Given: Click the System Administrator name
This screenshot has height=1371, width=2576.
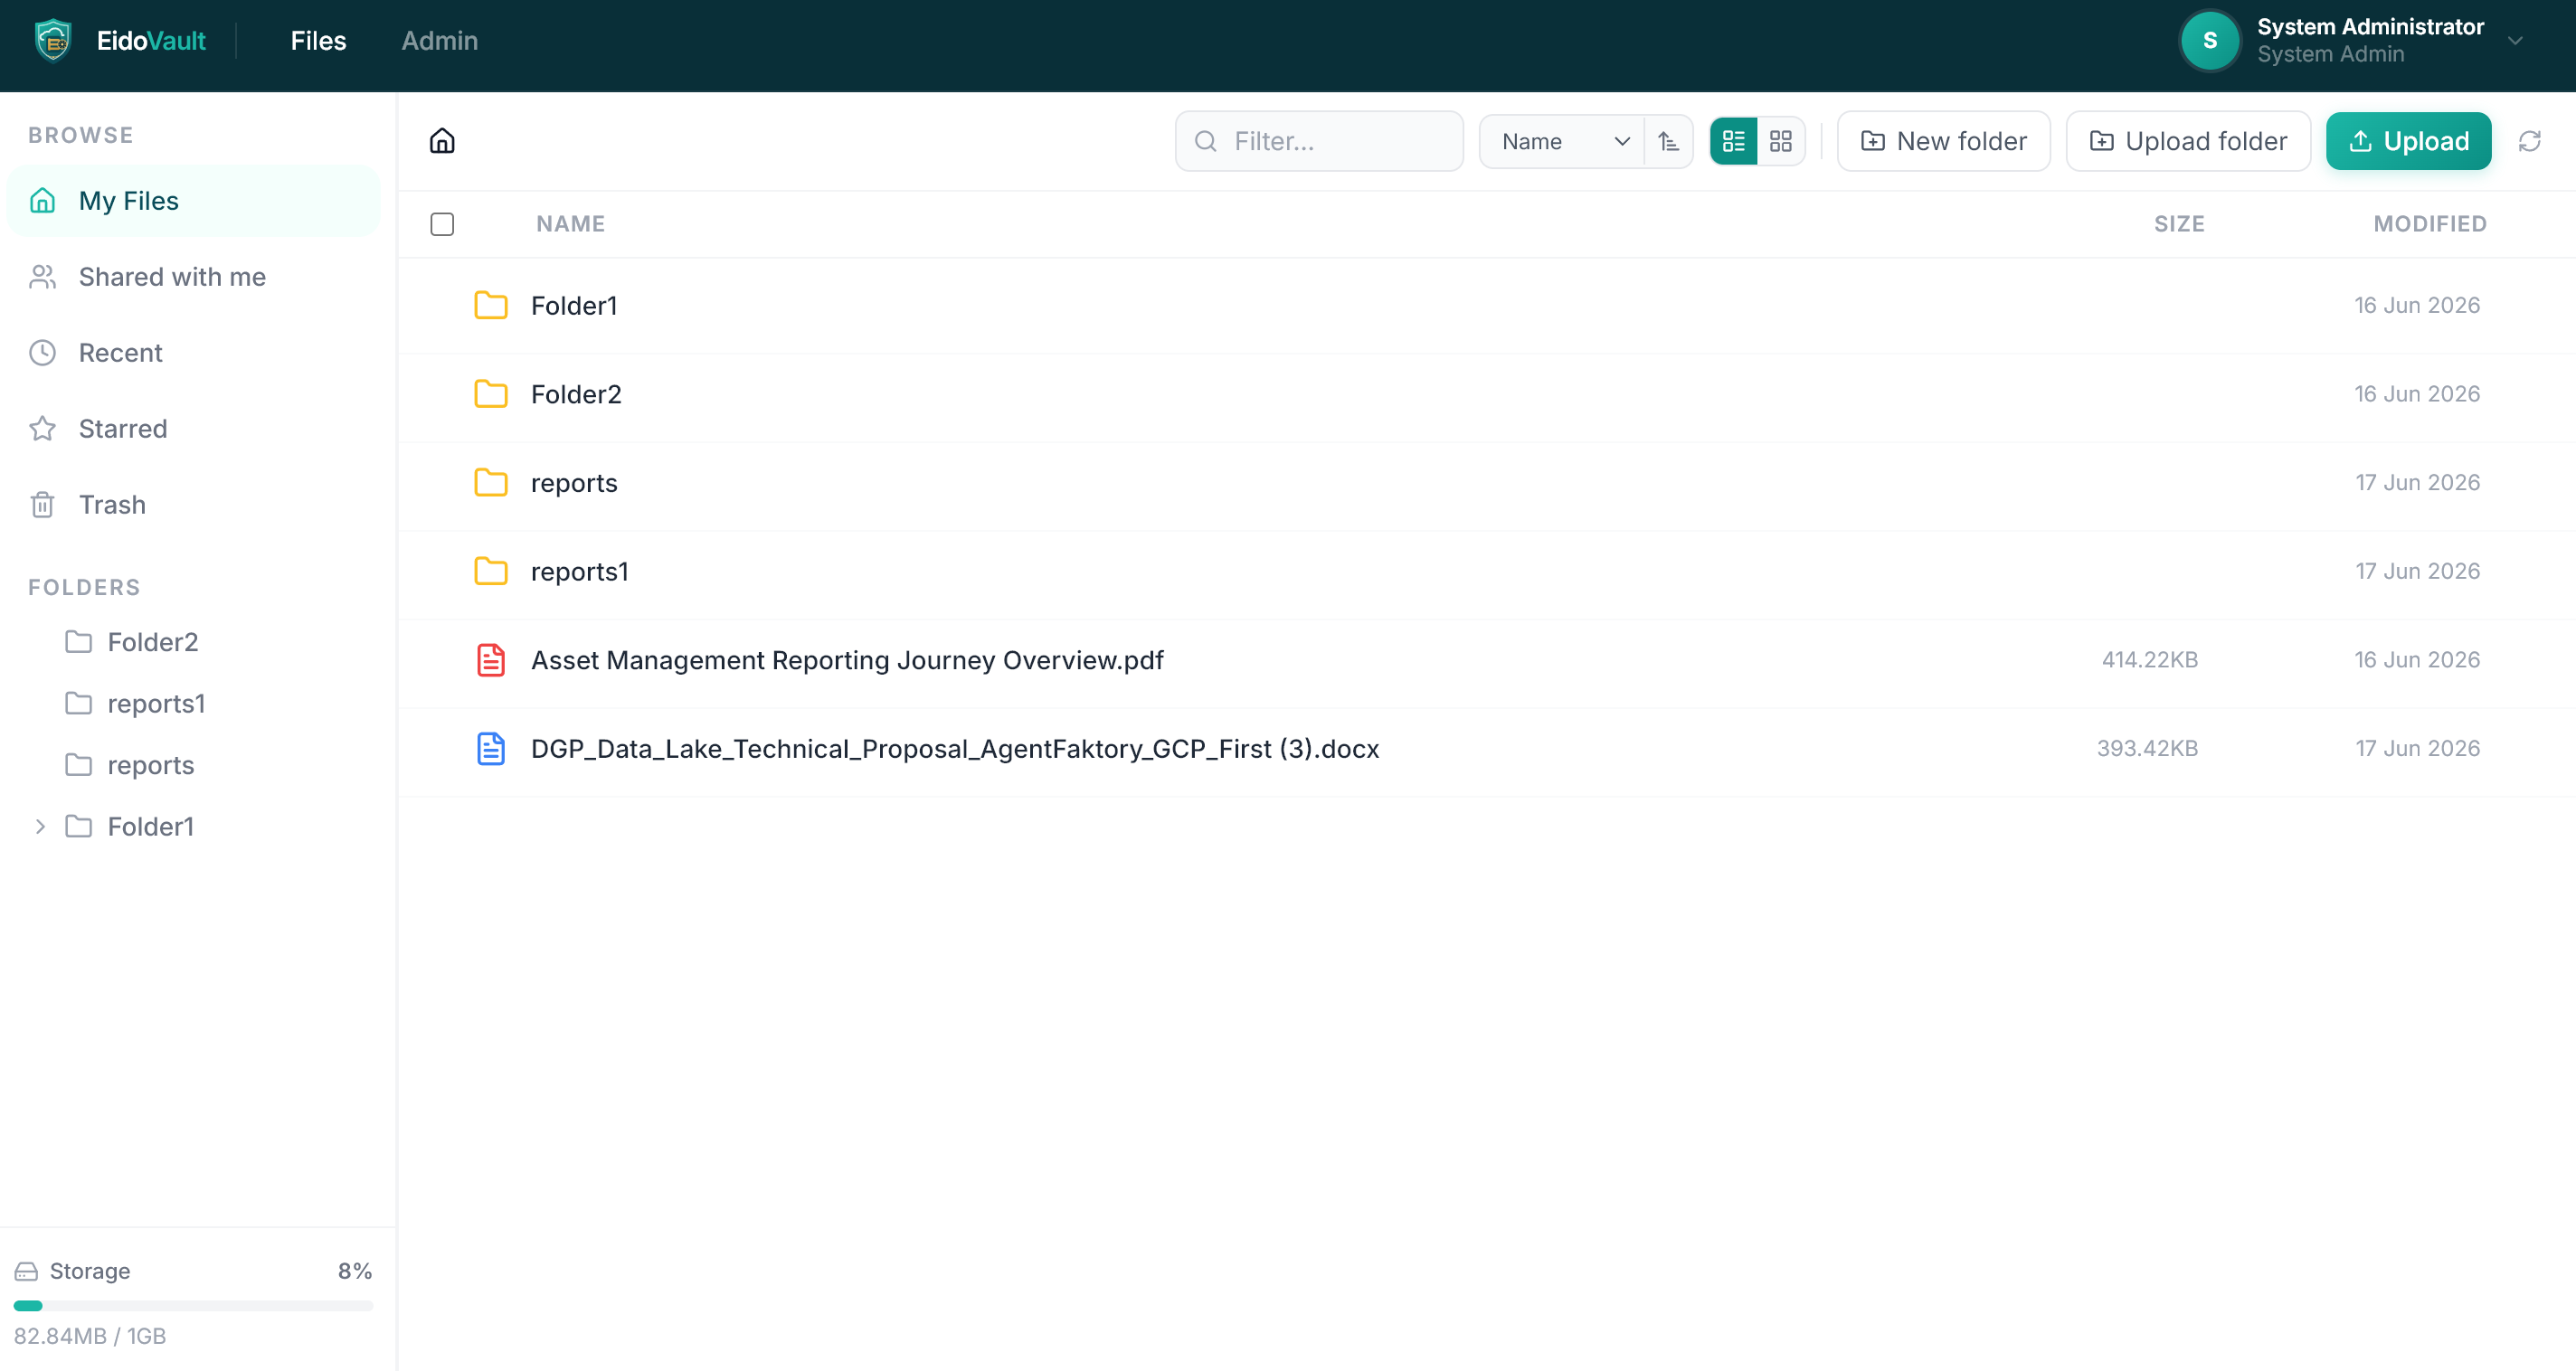Looking at the screenshot, I should tap(2370, 27).
